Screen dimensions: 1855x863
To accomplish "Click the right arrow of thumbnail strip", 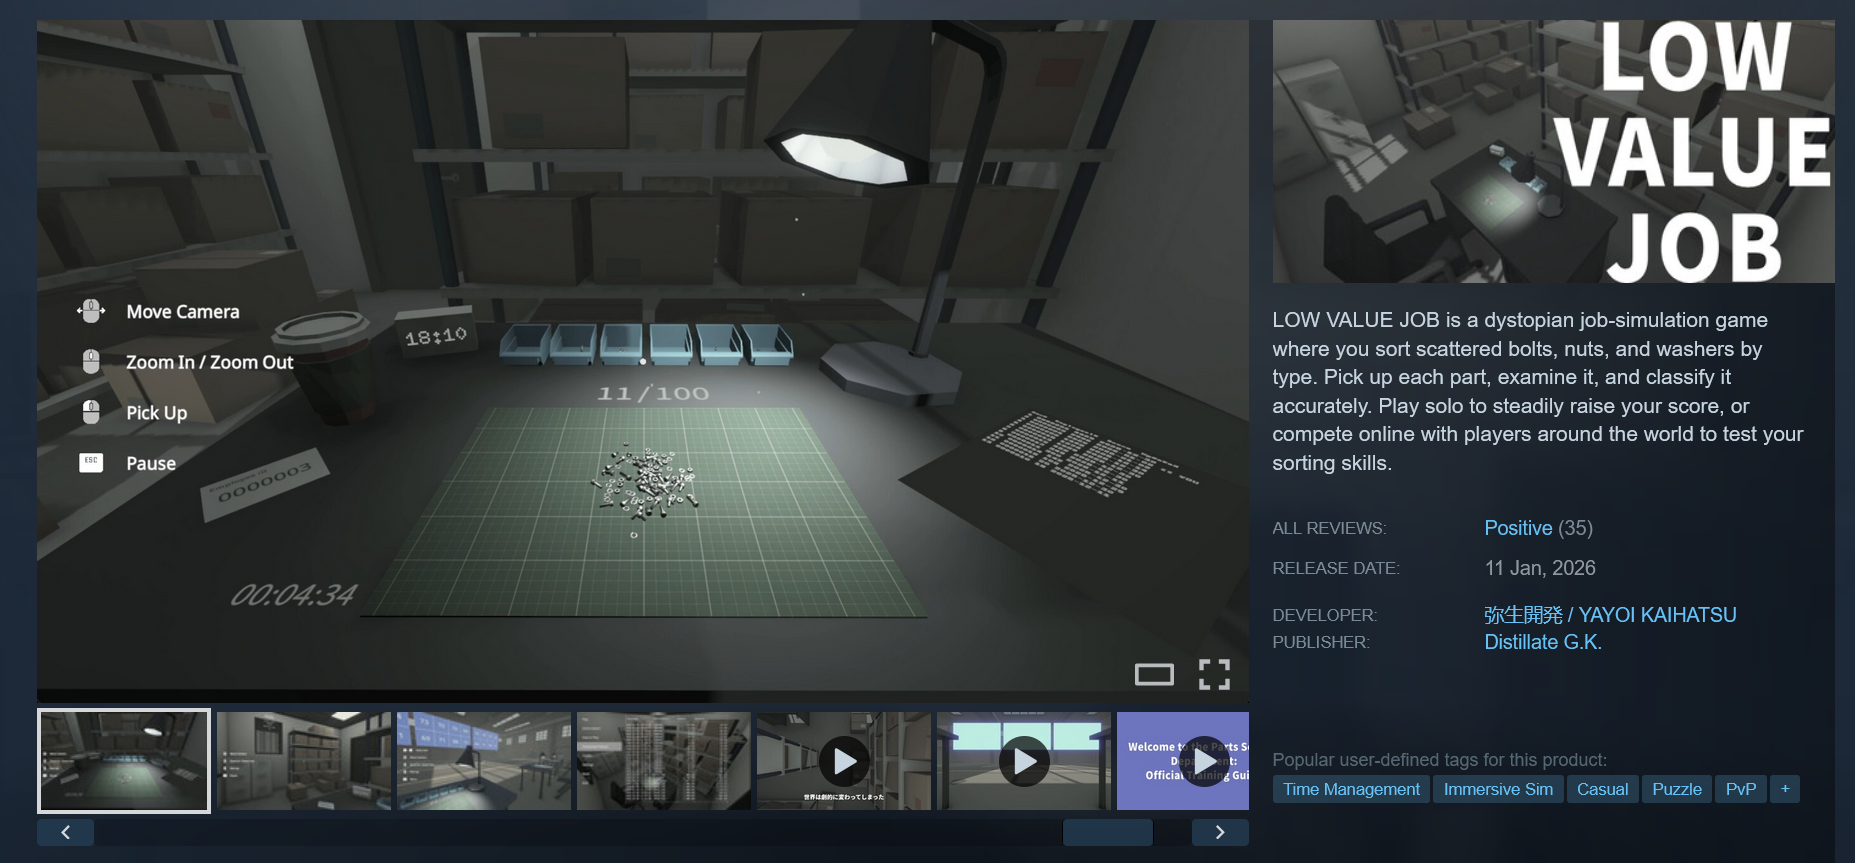I will point(1220,832).
